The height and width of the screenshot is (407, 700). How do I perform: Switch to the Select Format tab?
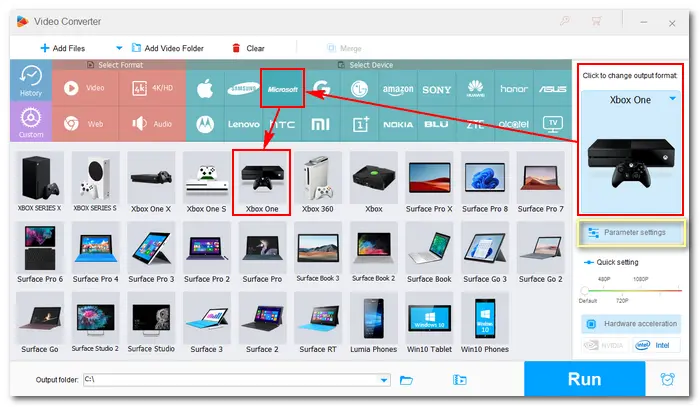pos(115,65)
